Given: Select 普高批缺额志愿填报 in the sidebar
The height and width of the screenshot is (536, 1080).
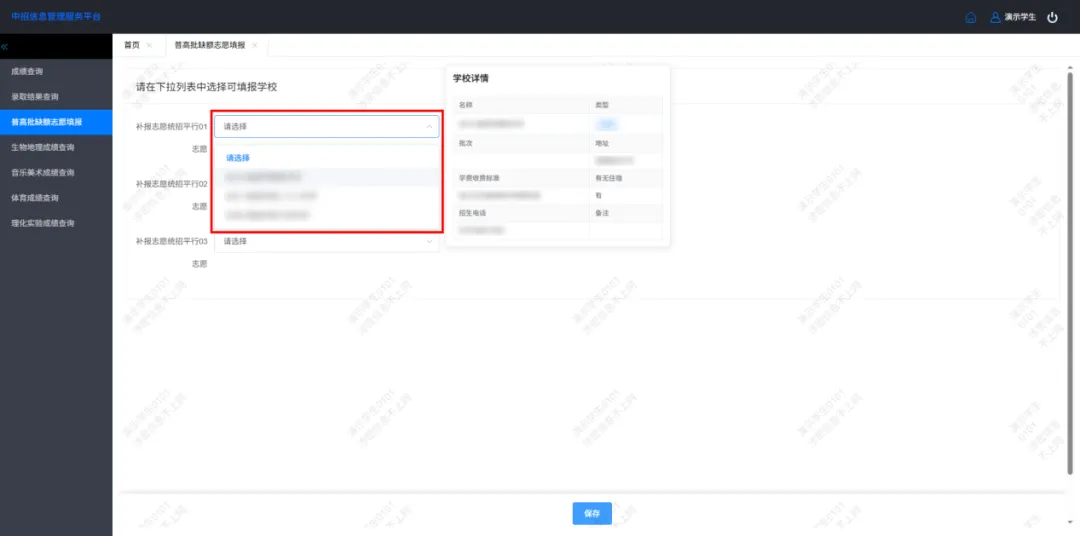Looking at the screenshot, I should (x=56, y=123).
